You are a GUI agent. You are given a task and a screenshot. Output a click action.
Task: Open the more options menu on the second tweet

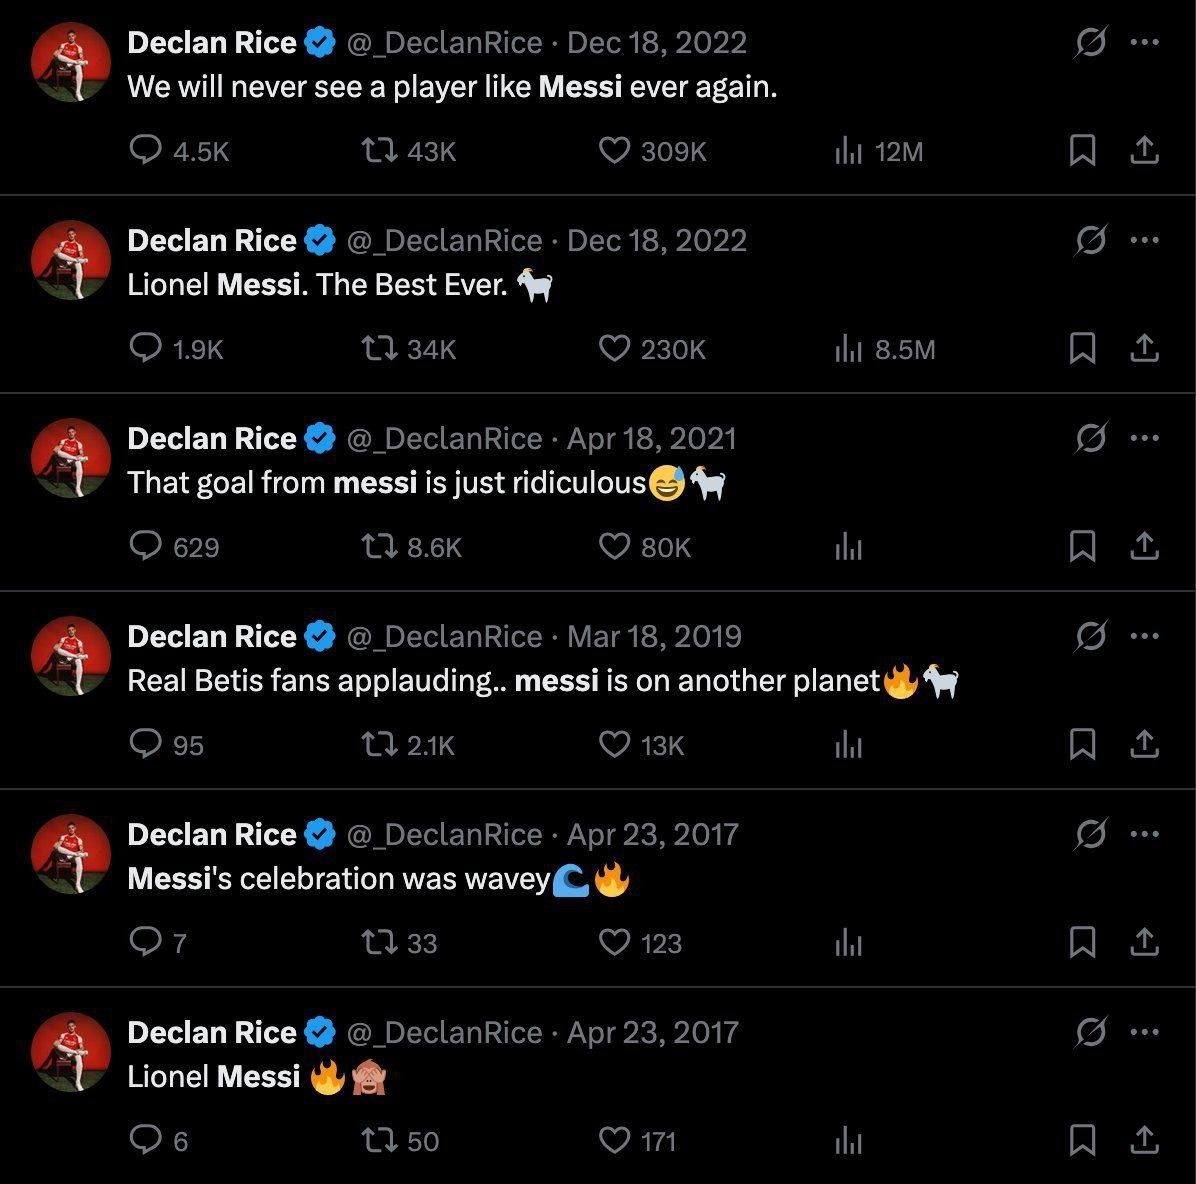[1143, 239]
